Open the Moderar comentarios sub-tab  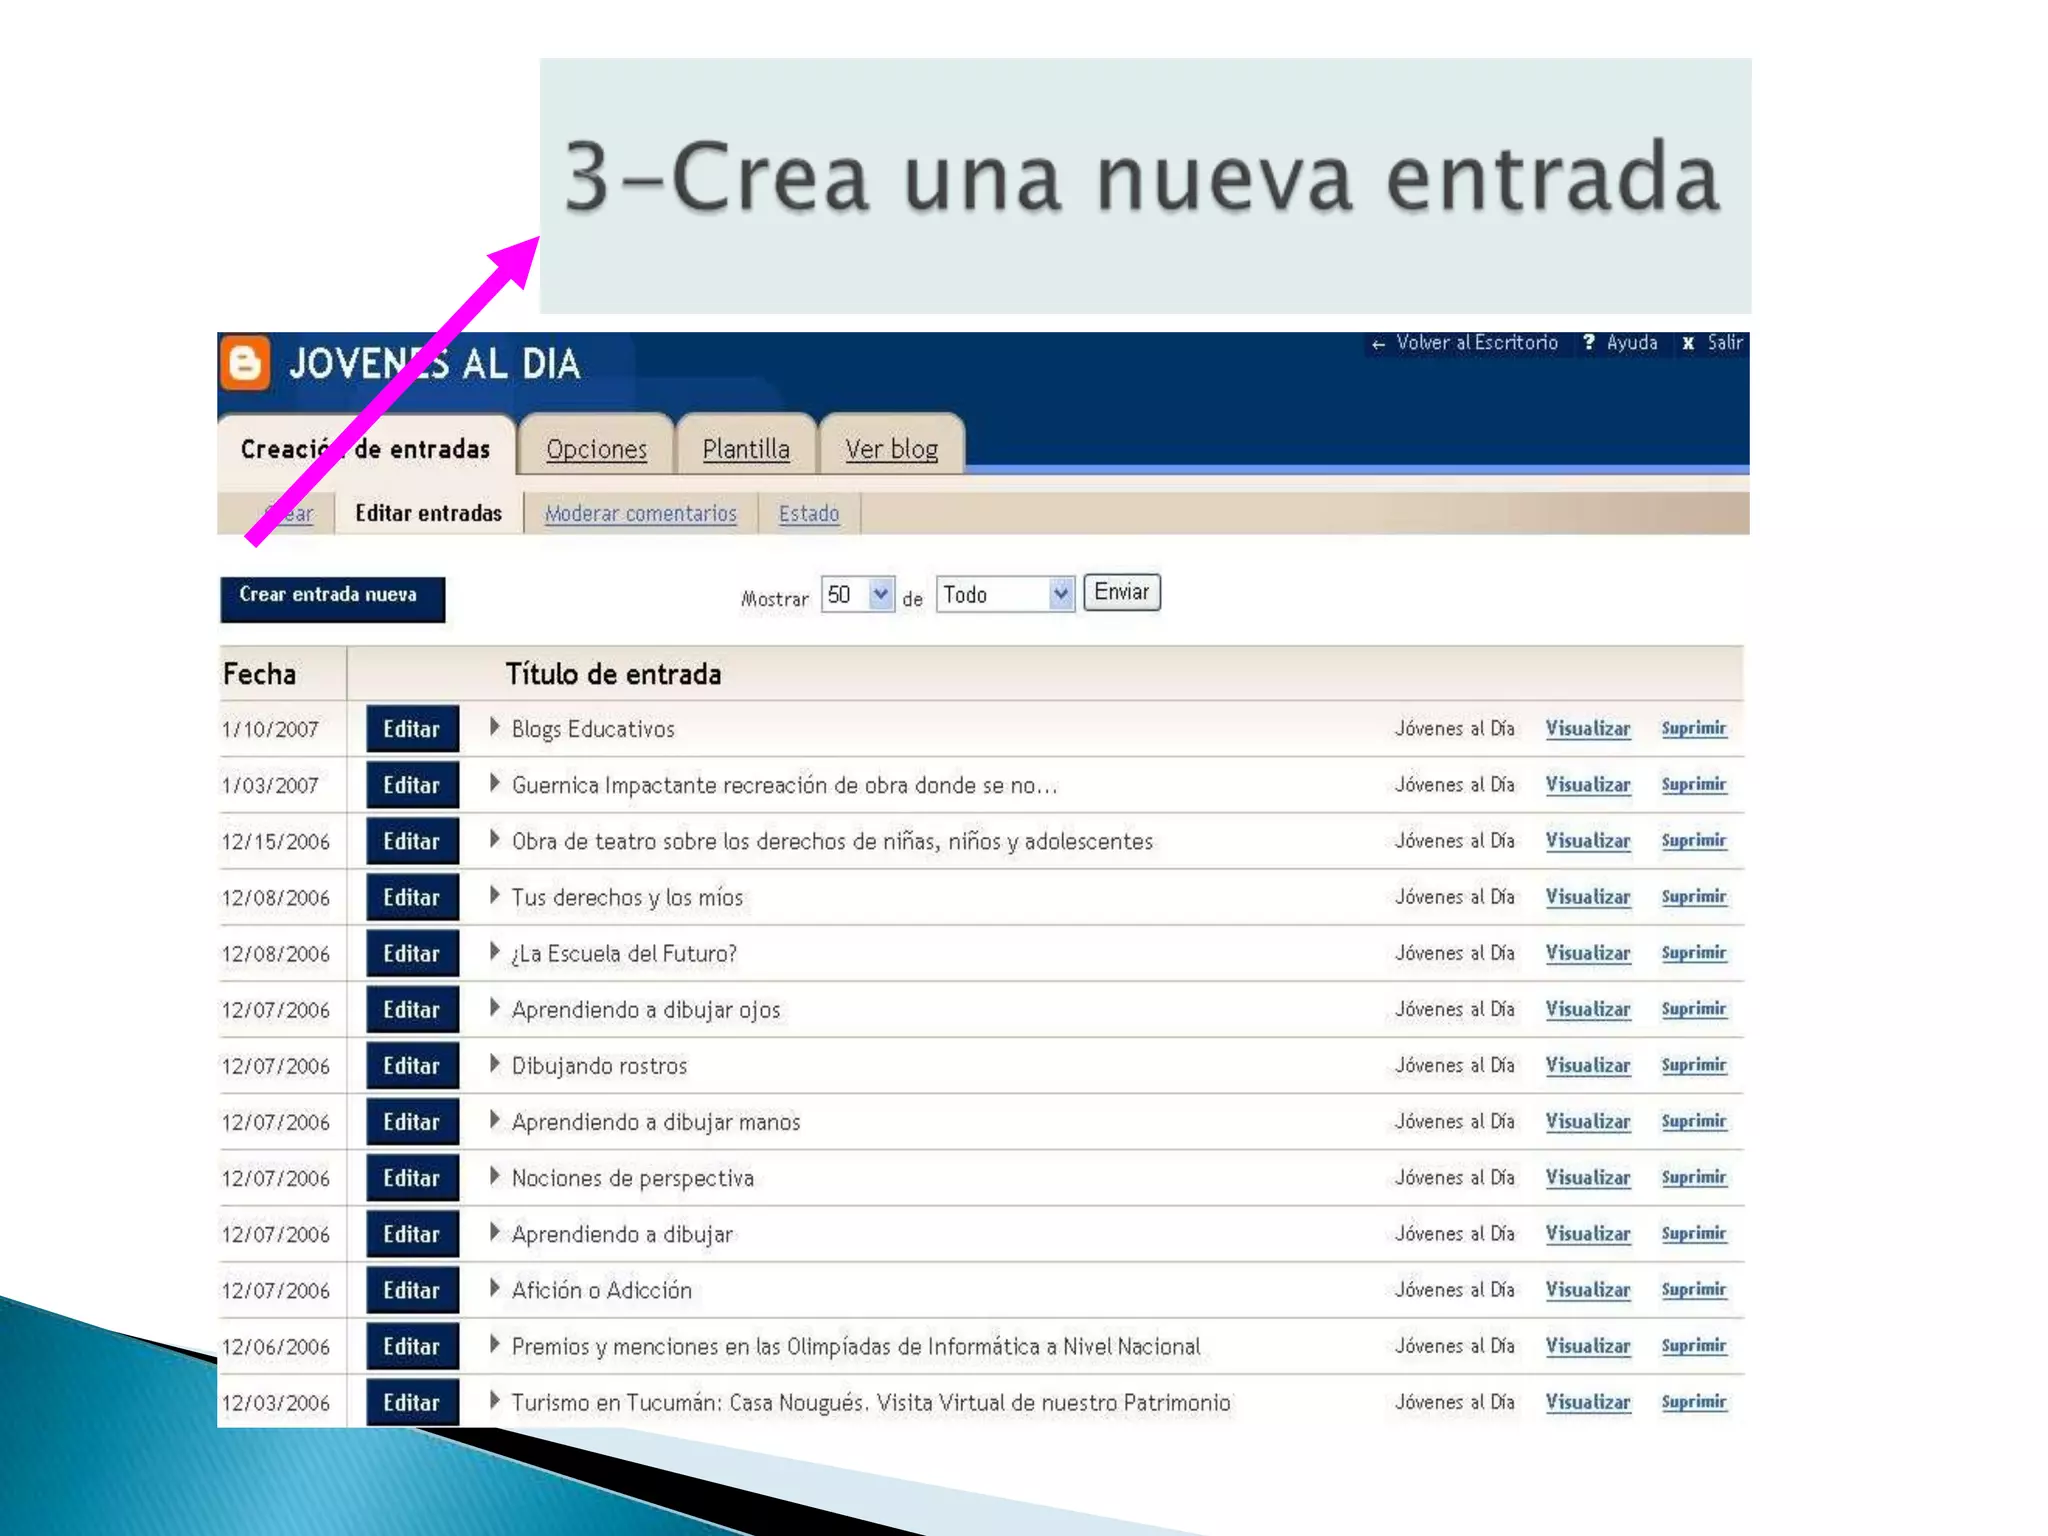pos(640,513)
